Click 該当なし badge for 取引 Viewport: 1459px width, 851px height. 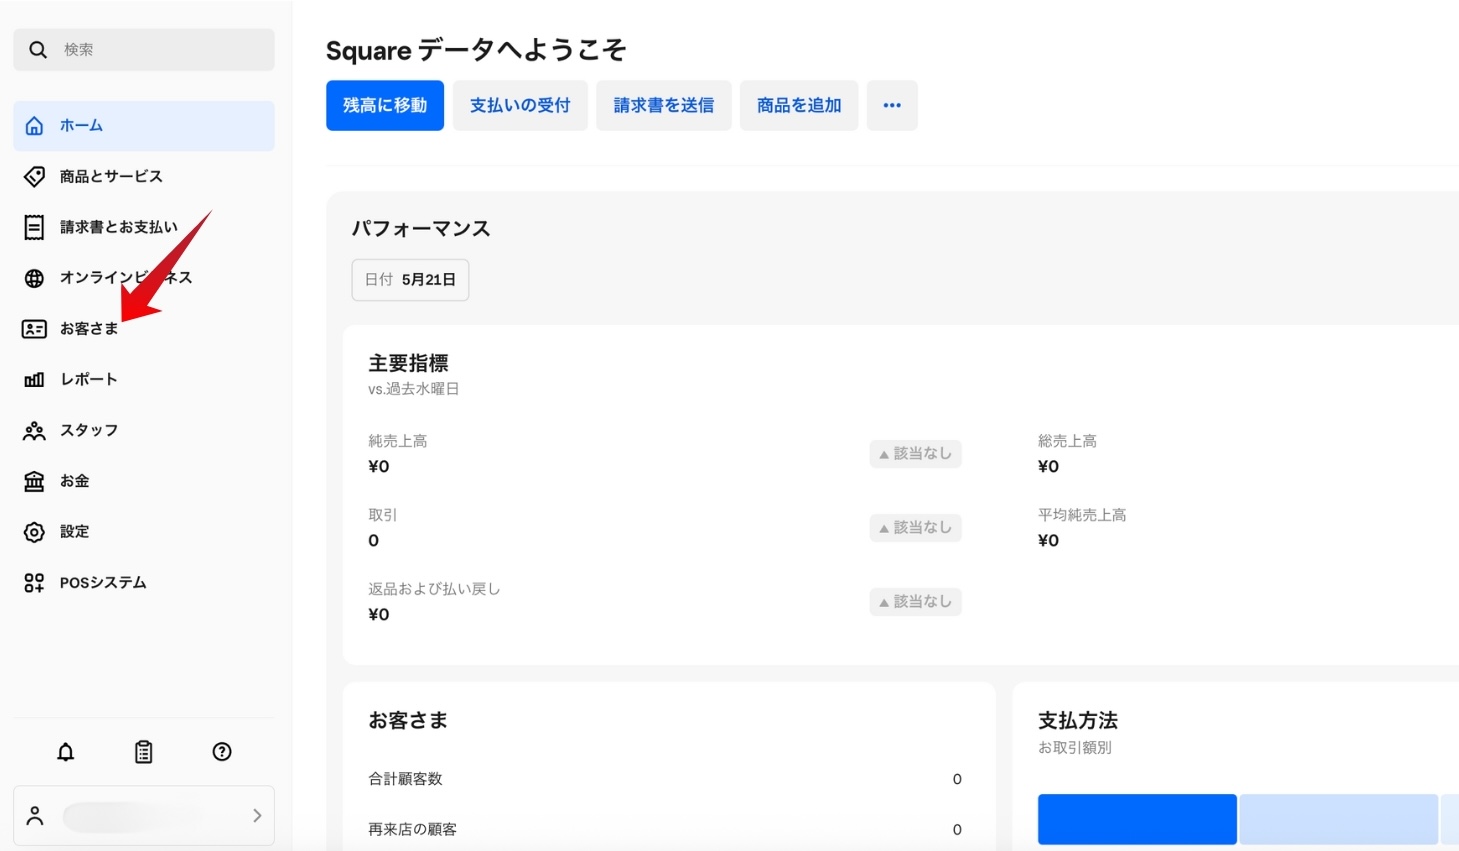916,528
